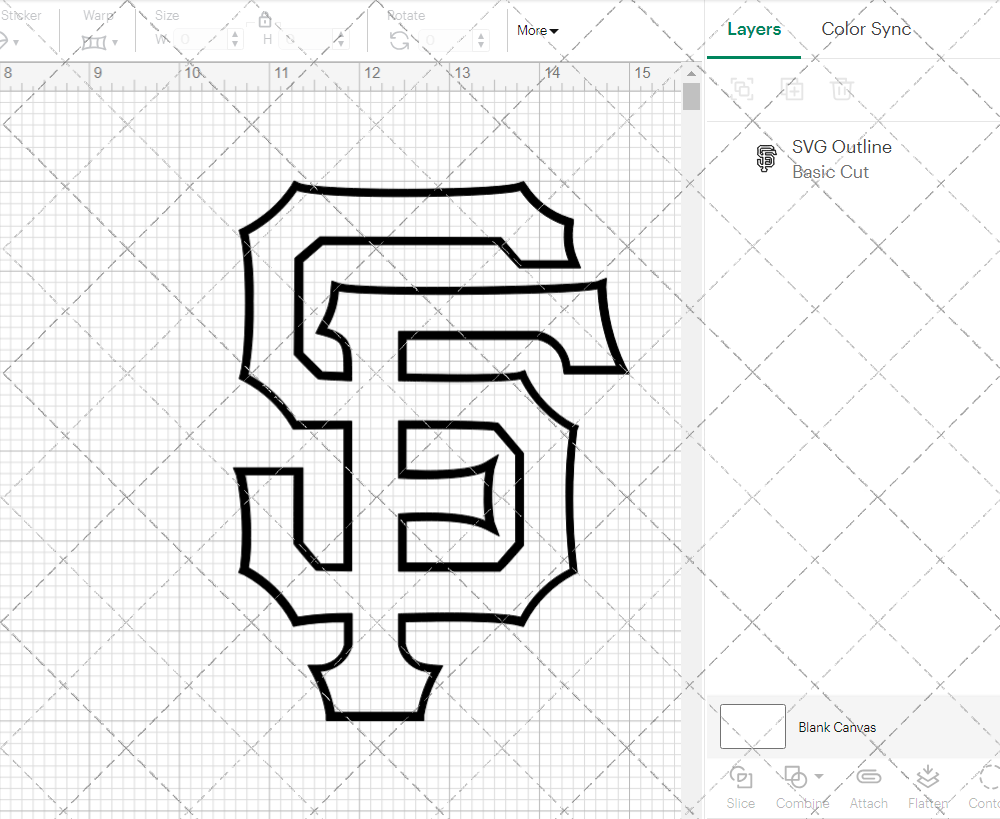Click the width size input field
Viewport: 1000px width, 819px height.
200,40
